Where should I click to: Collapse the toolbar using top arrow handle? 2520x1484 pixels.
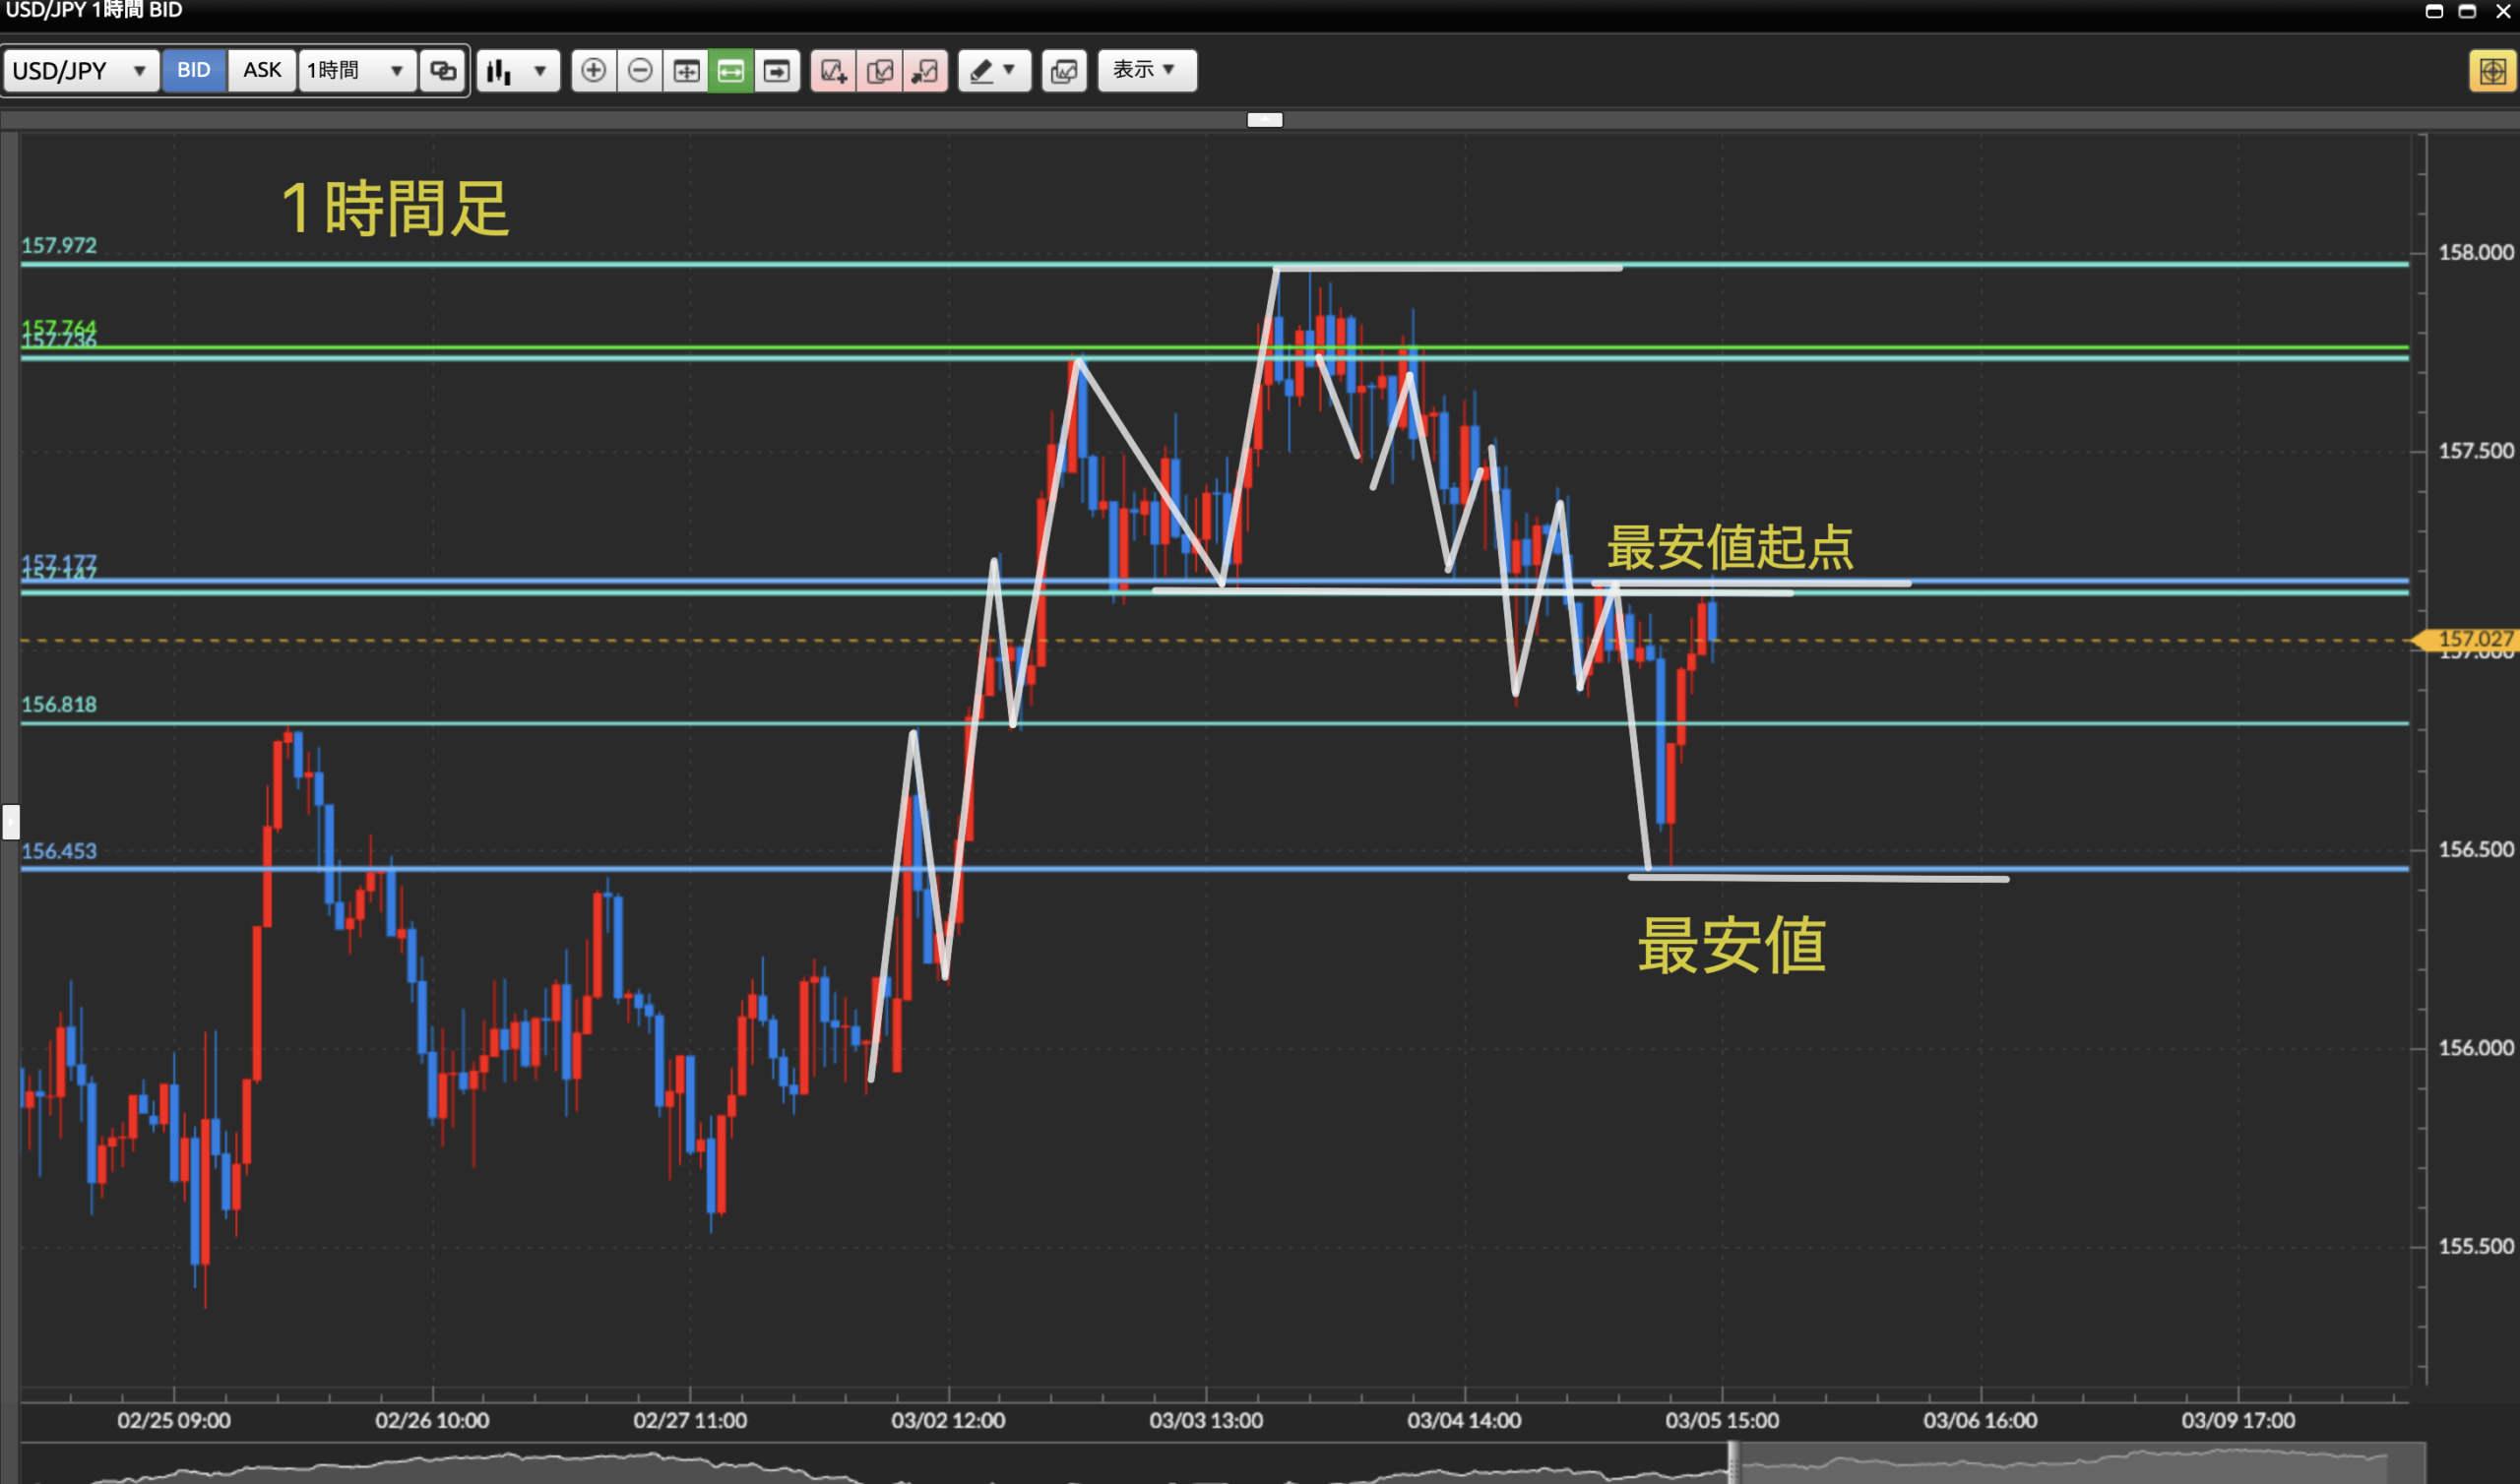click(1264, 120)
